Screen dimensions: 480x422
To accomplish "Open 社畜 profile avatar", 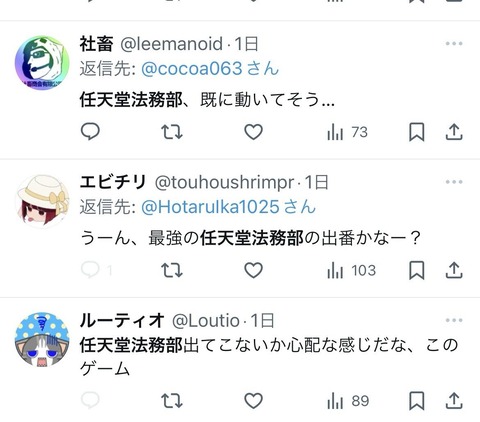I will click(x=42, y=63).
